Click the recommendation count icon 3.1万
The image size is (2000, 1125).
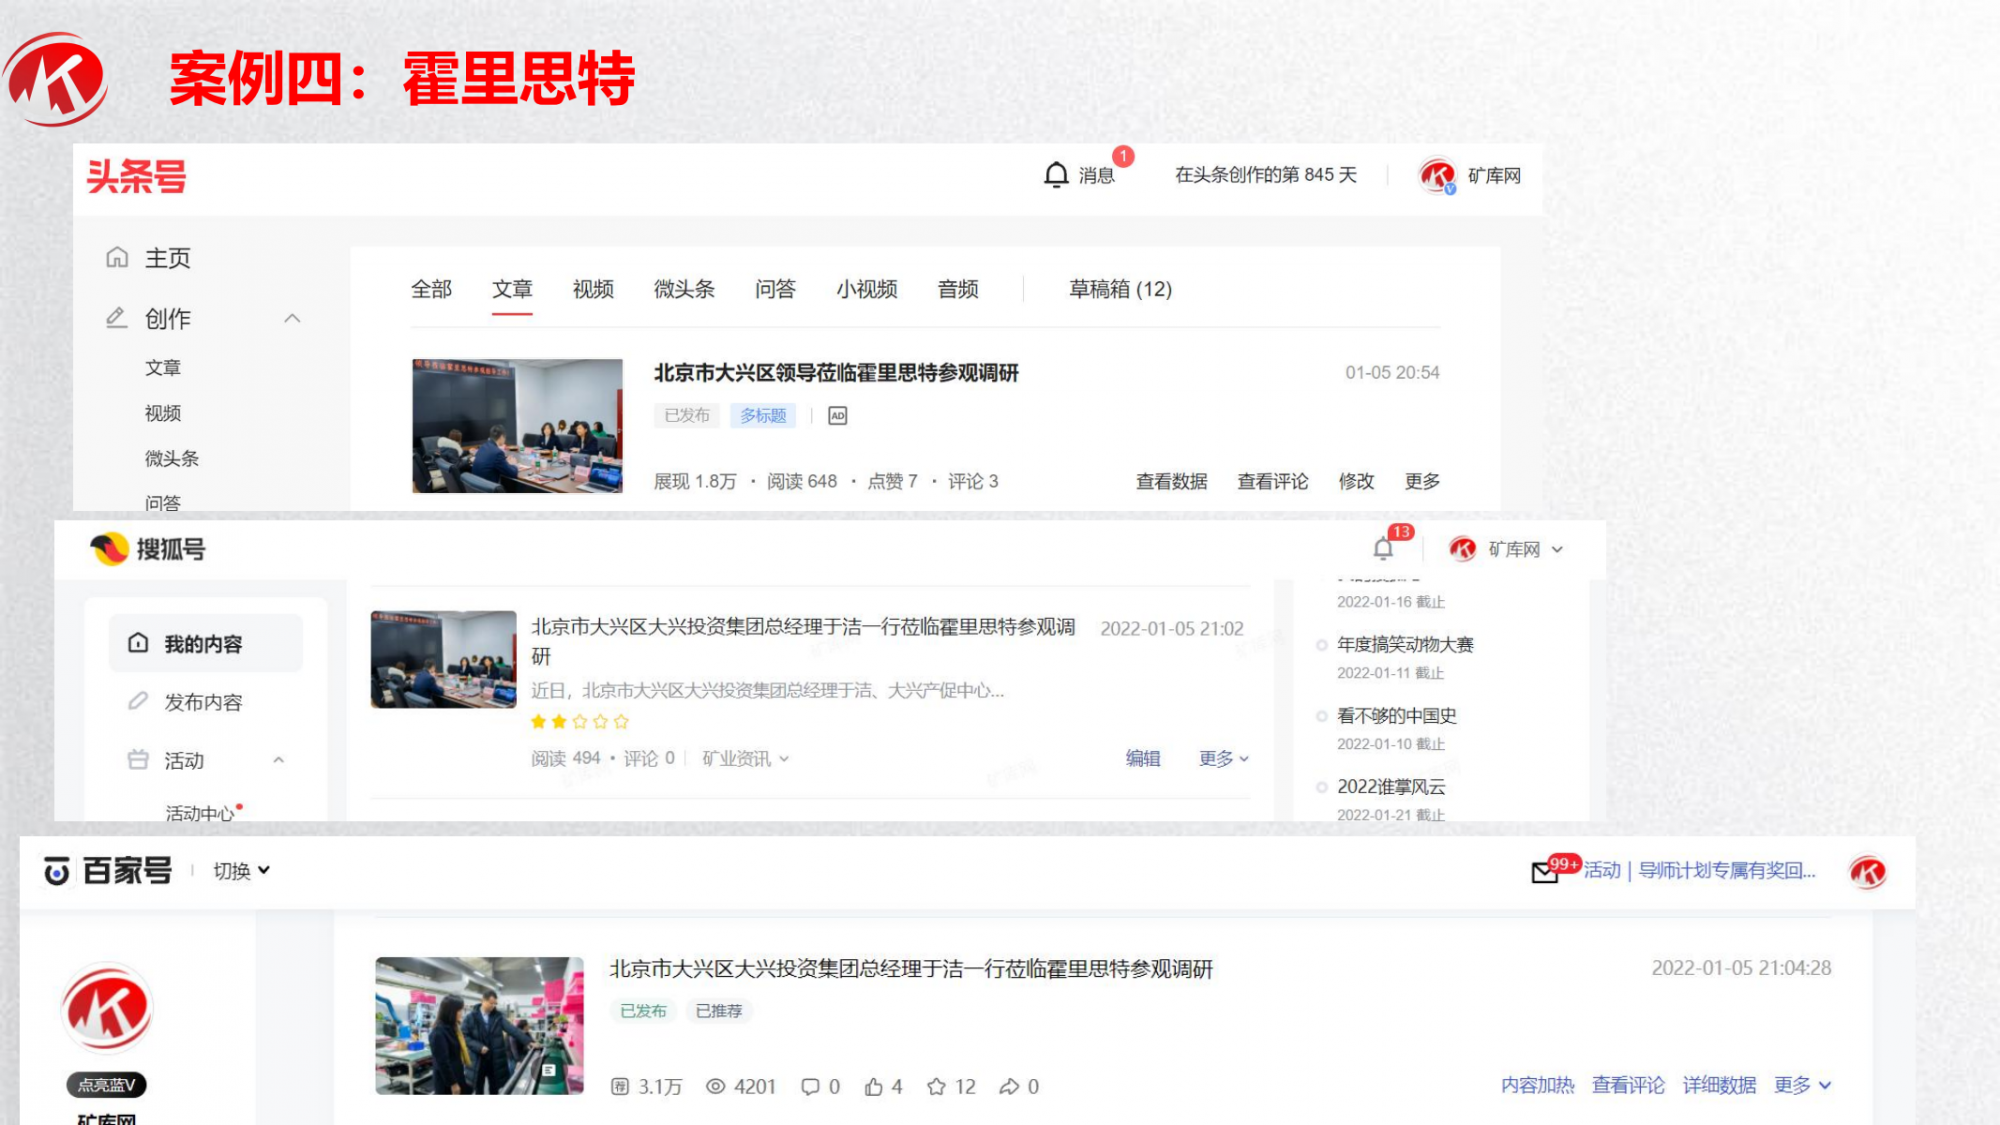[620, 1087]
